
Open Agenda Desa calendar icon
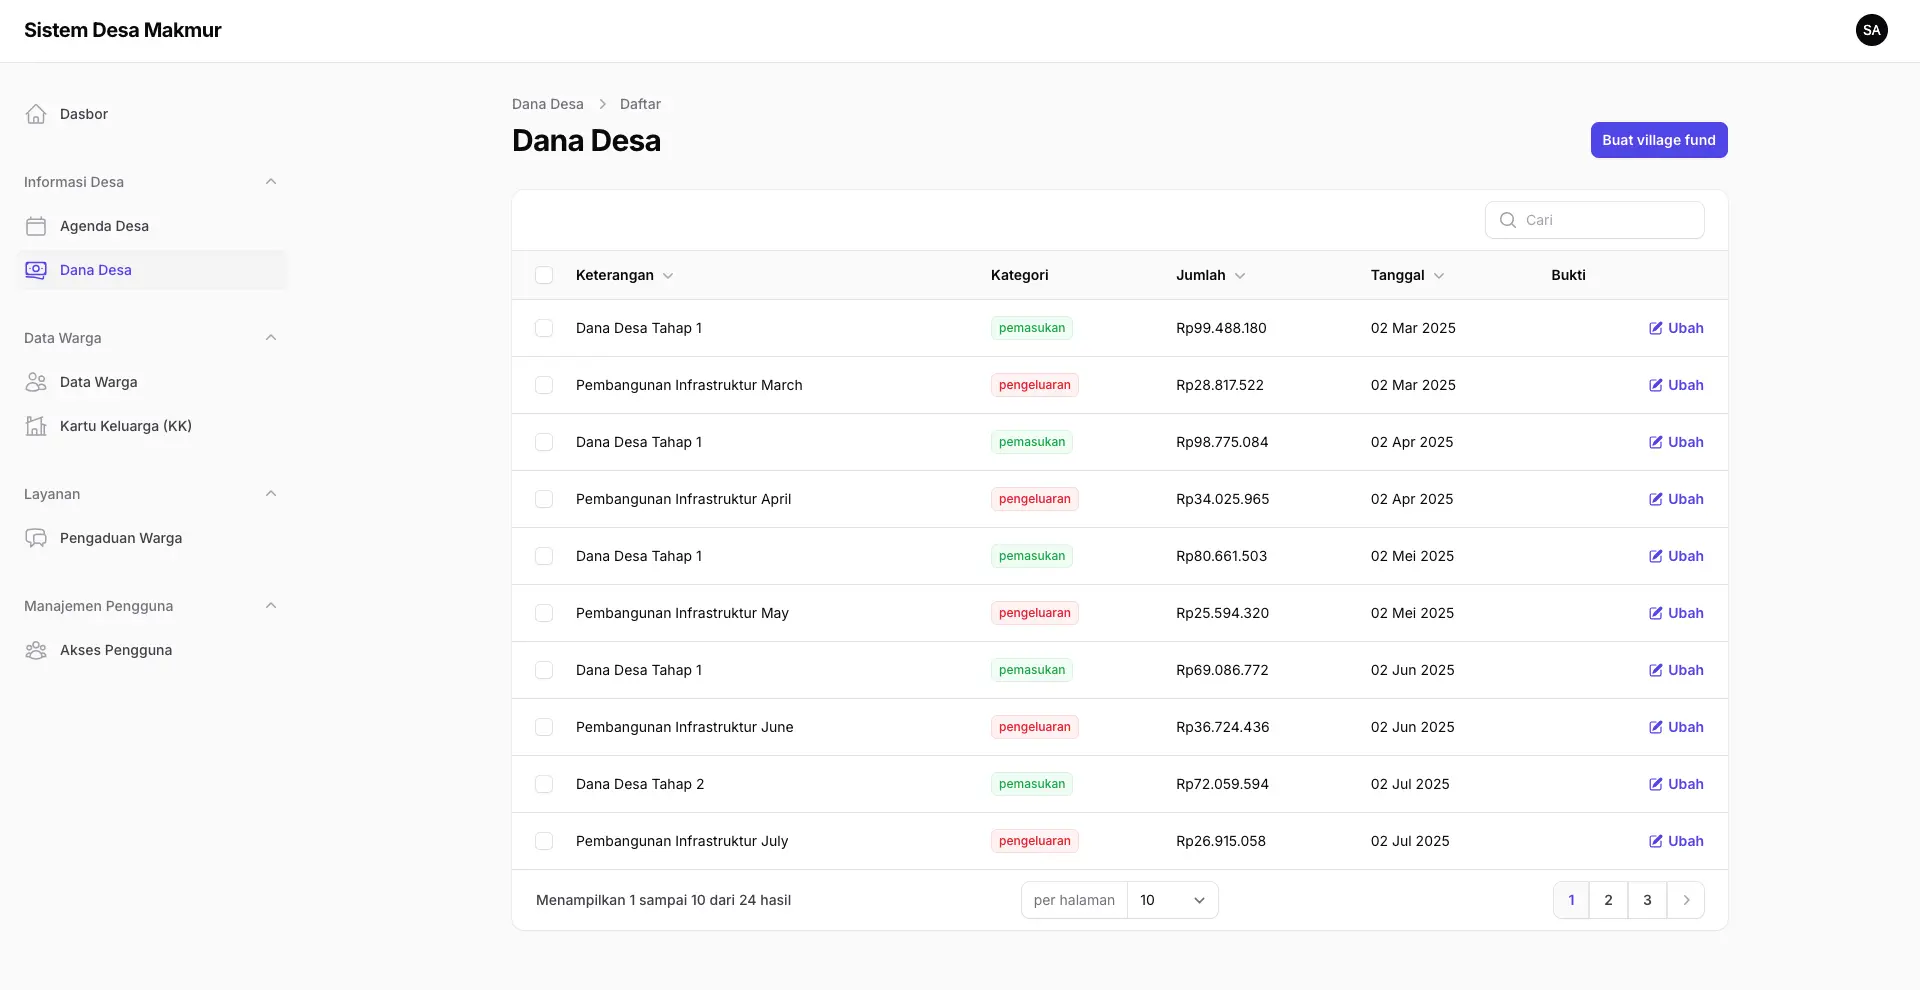click(36, 226)
